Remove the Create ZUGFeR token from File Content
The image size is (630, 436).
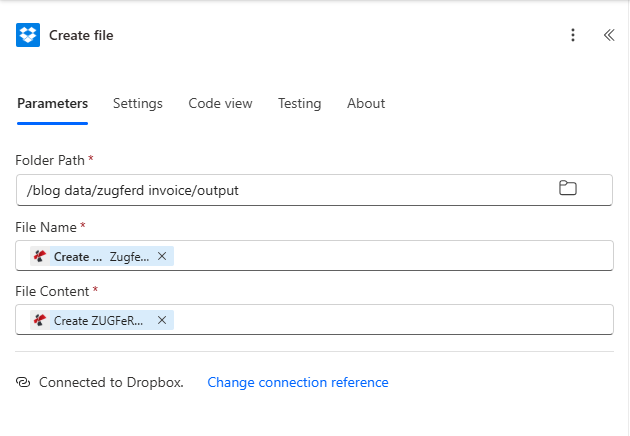pos(162,320)
